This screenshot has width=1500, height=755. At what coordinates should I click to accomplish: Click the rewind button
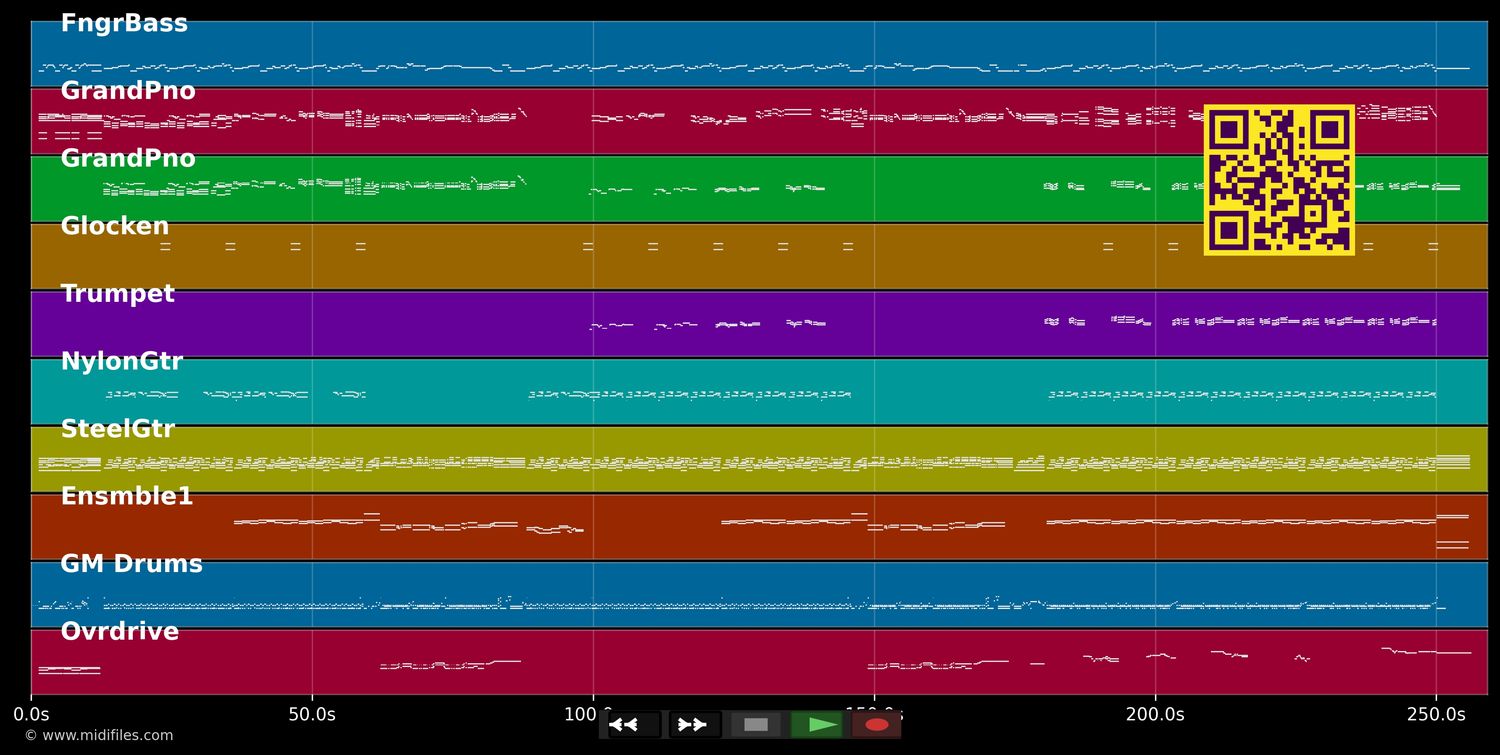pos(633,725)
